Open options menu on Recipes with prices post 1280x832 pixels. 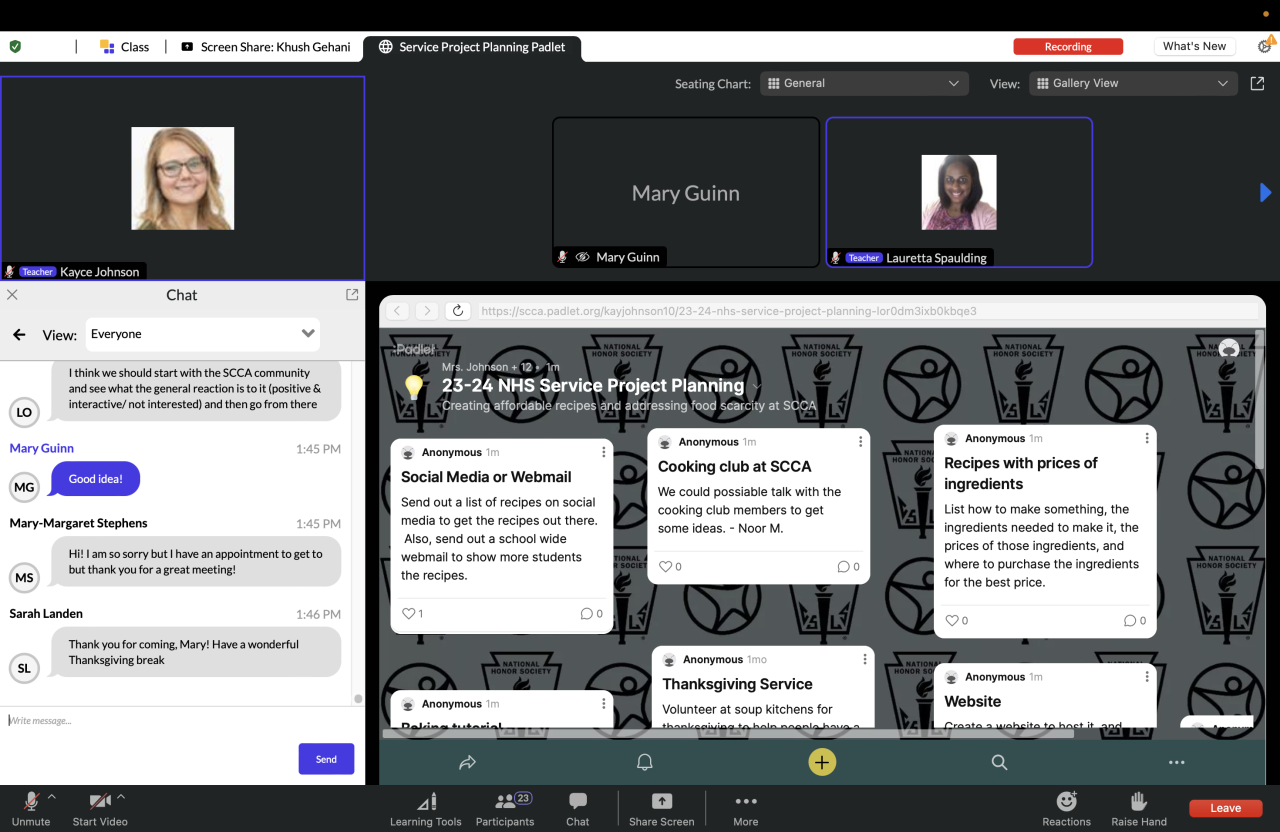pyautogui.click(x=1147, y=439)
